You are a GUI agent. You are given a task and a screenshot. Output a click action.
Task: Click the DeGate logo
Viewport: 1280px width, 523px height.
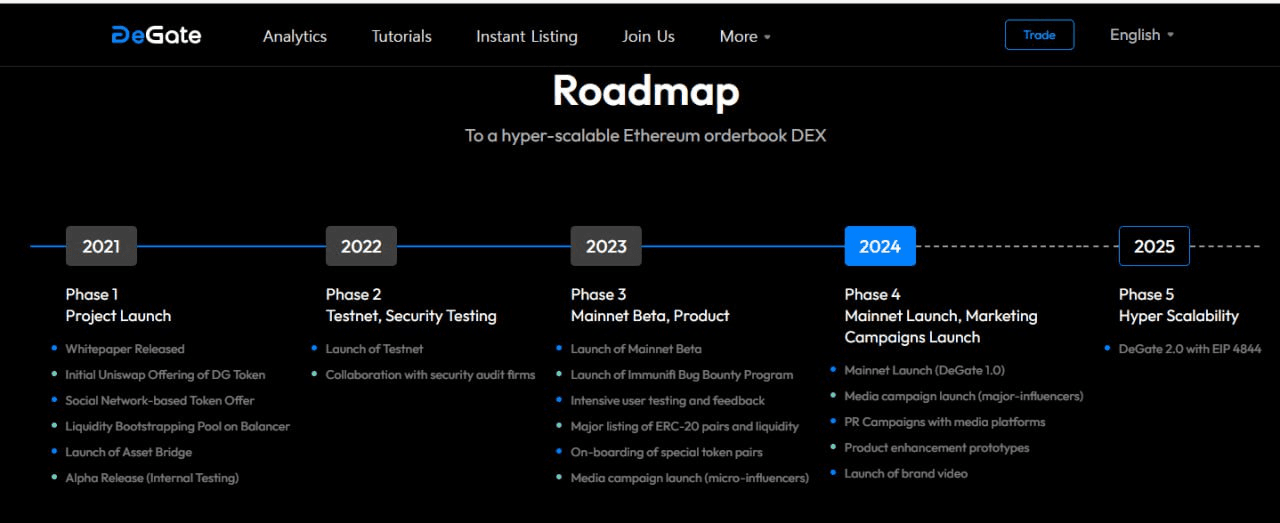pos(156,35)
